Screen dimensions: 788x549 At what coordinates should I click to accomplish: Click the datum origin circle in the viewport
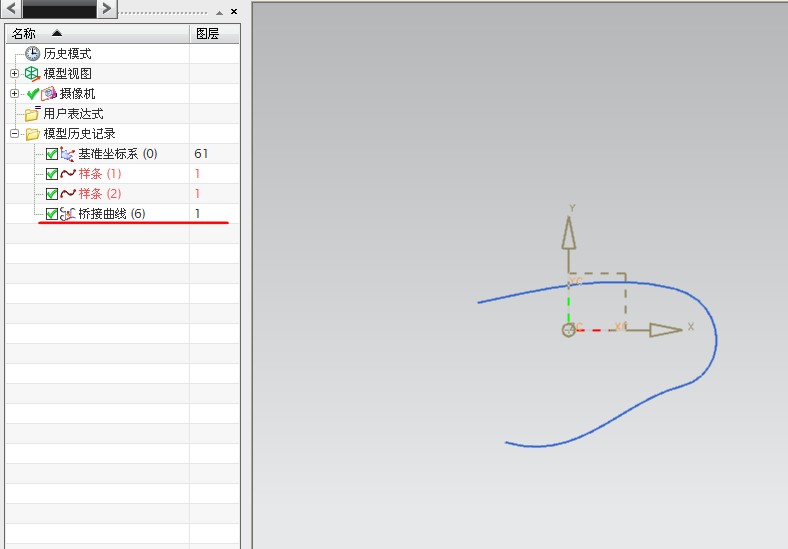pos(568,330)
